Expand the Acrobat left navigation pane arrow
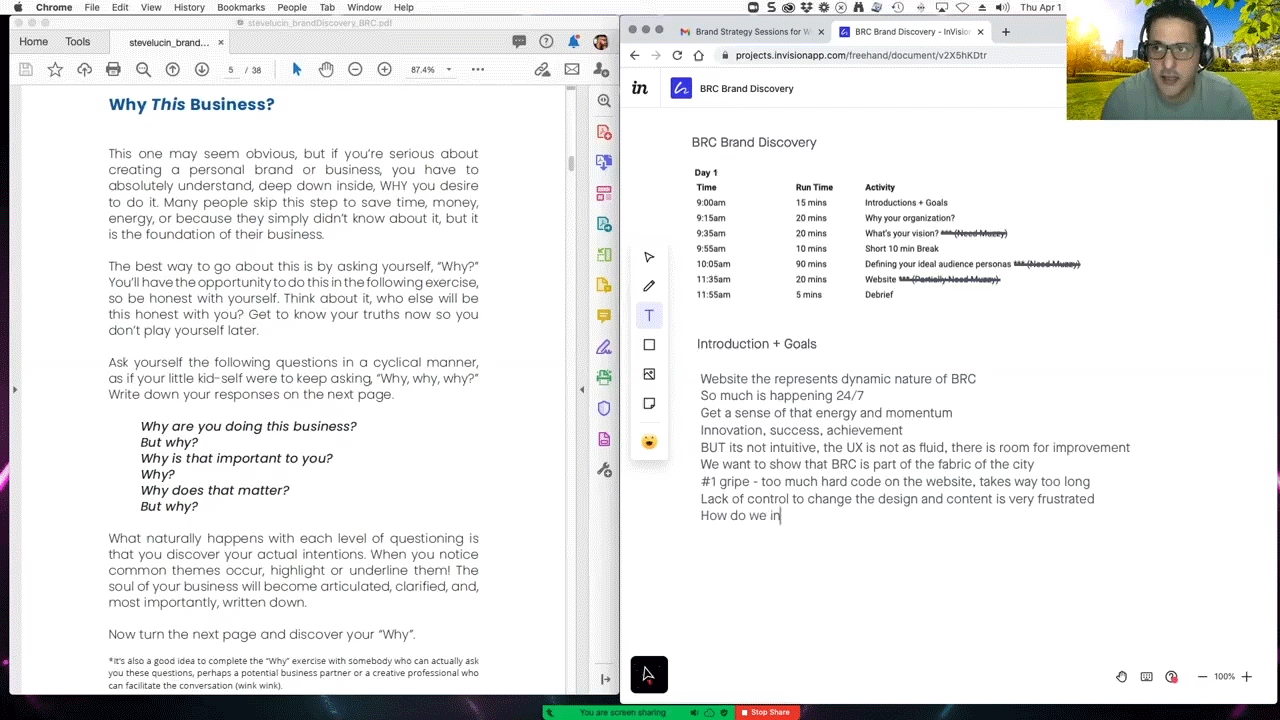 tap(14, 390)
